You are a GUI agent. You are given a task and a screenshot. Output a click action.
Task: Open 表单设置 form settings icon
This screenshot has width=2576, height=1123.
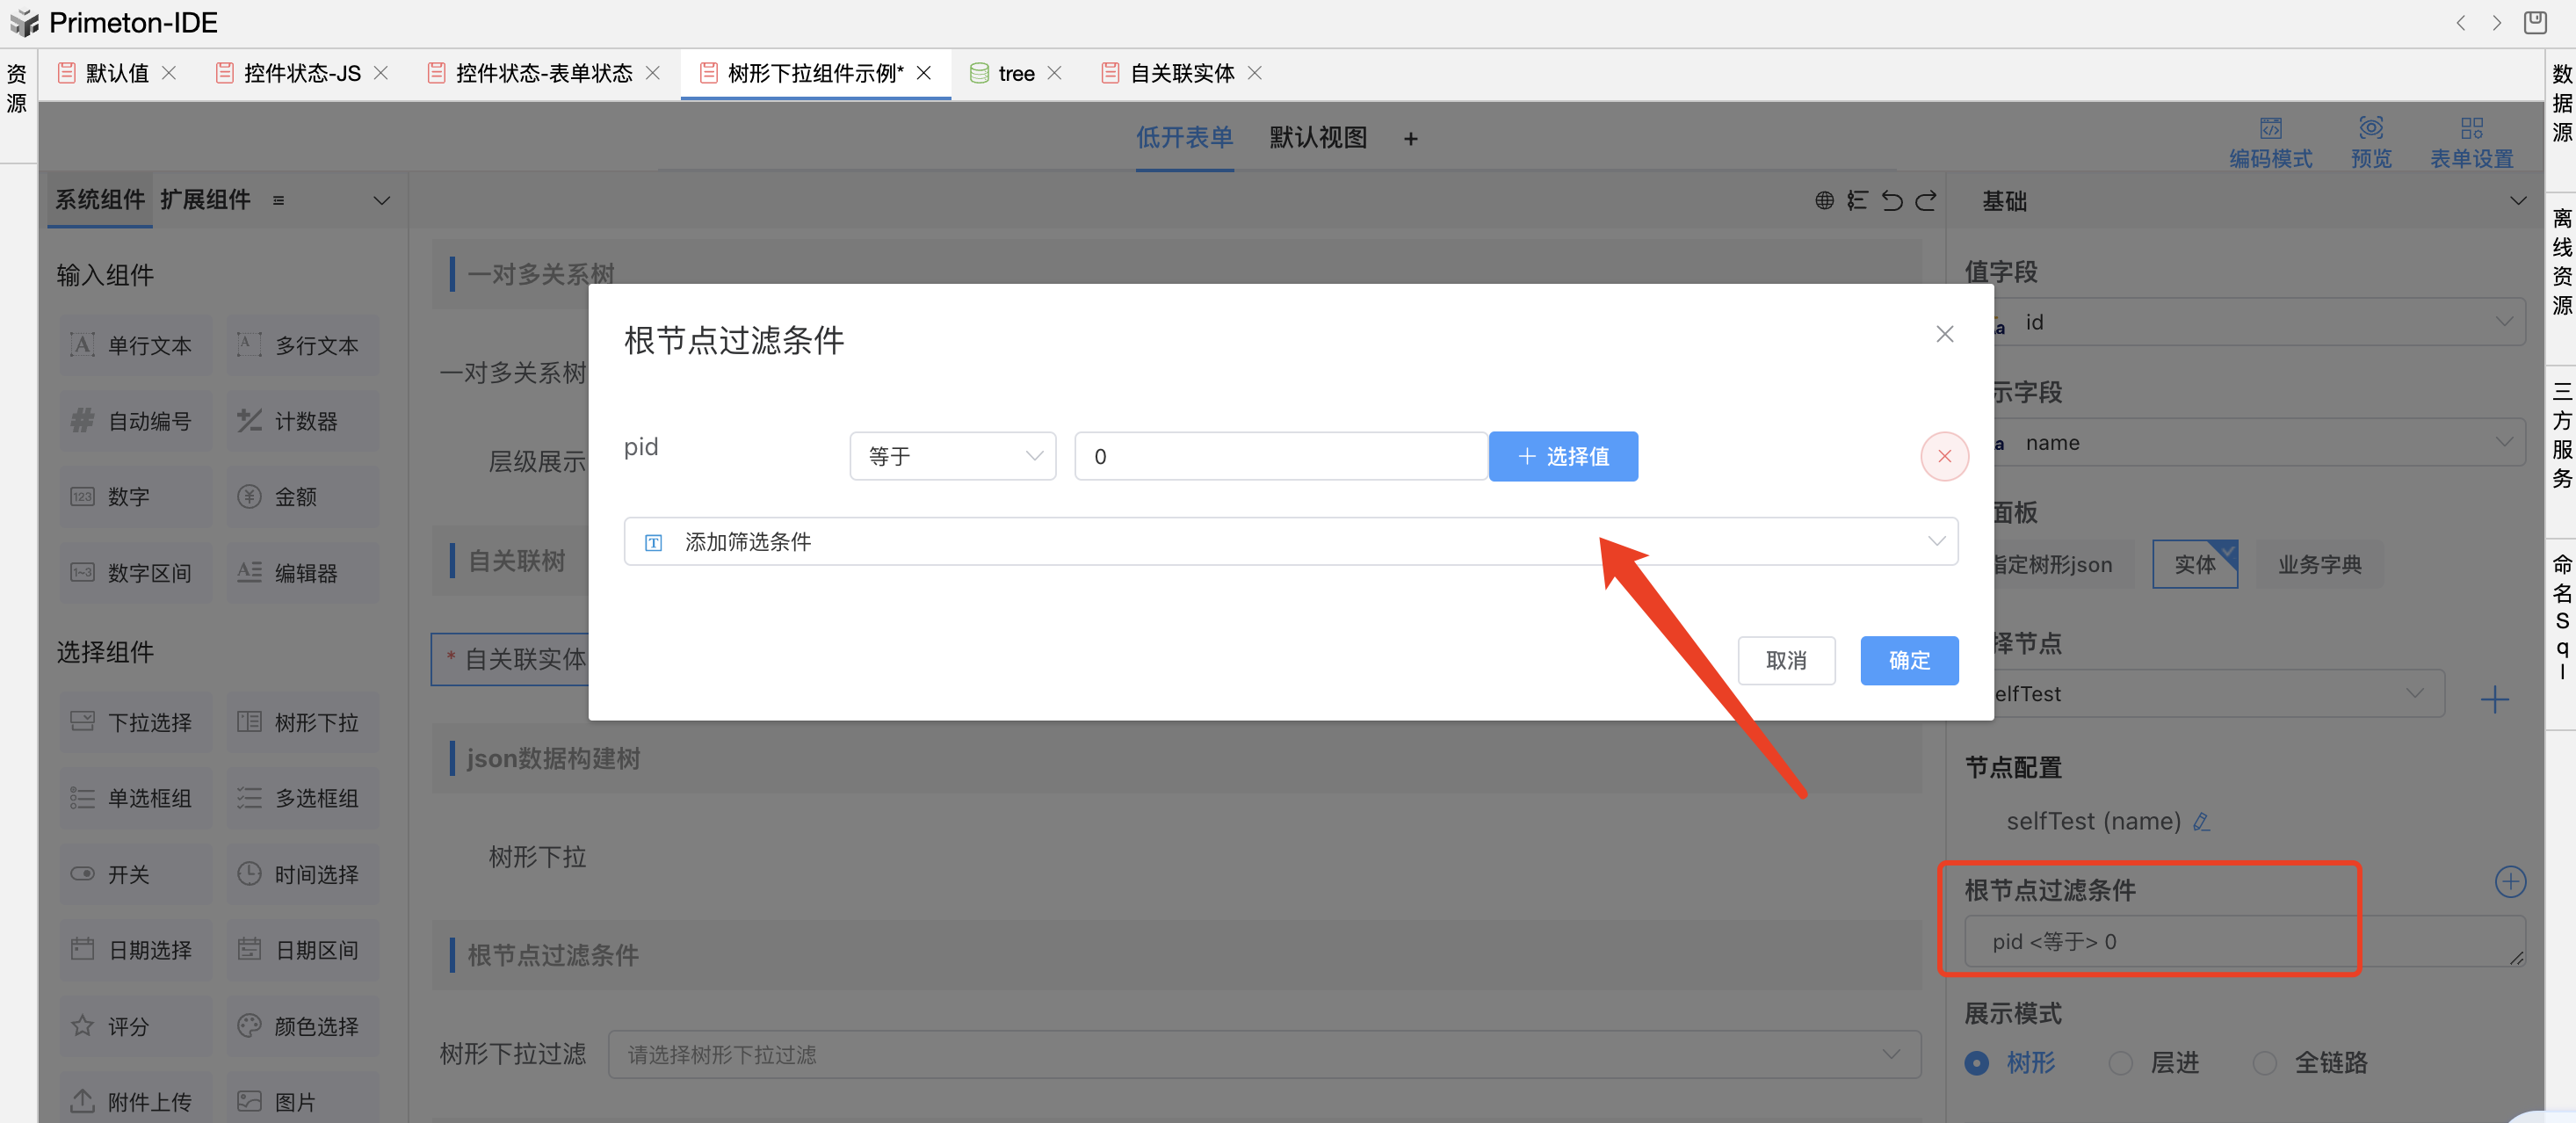click(2471, 129)
